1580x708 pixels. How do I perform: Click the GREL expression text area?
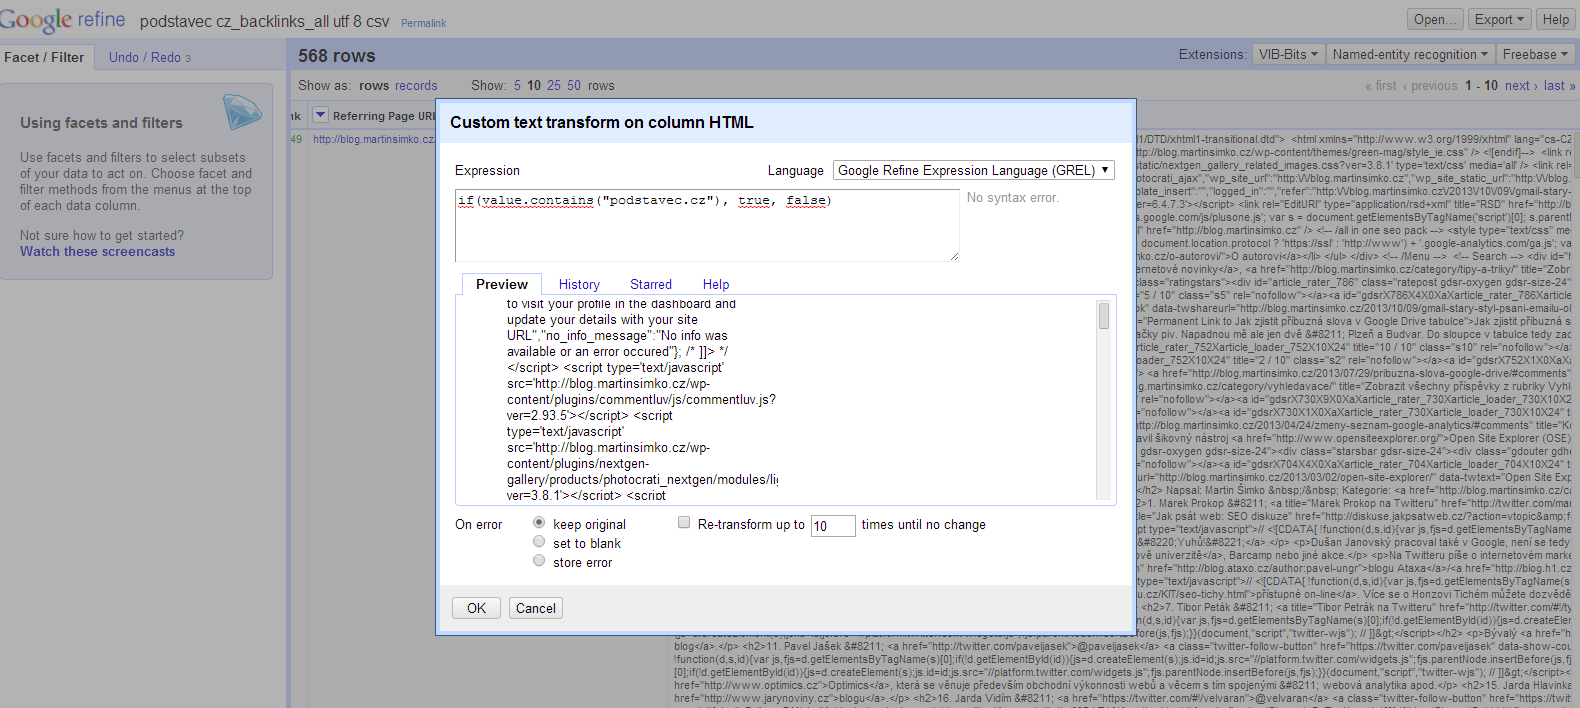pos(707,225)
